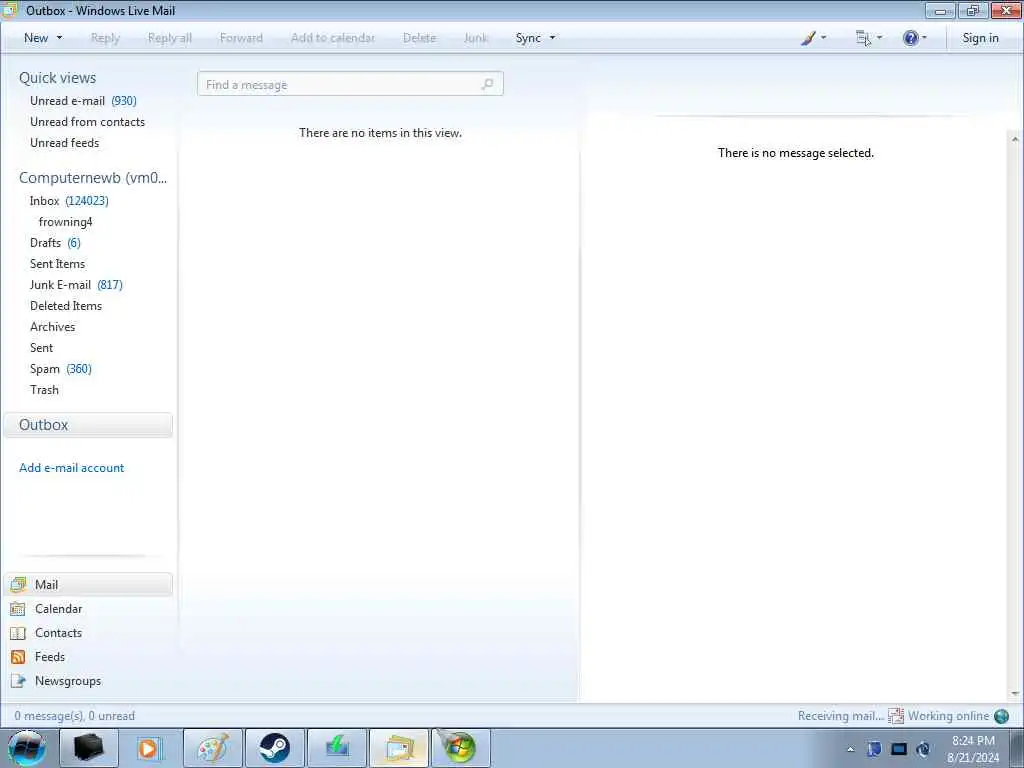Click the Contacts book icon
Image resolution: width=1024 pixels, height=768 pixels.
[18, 633]
